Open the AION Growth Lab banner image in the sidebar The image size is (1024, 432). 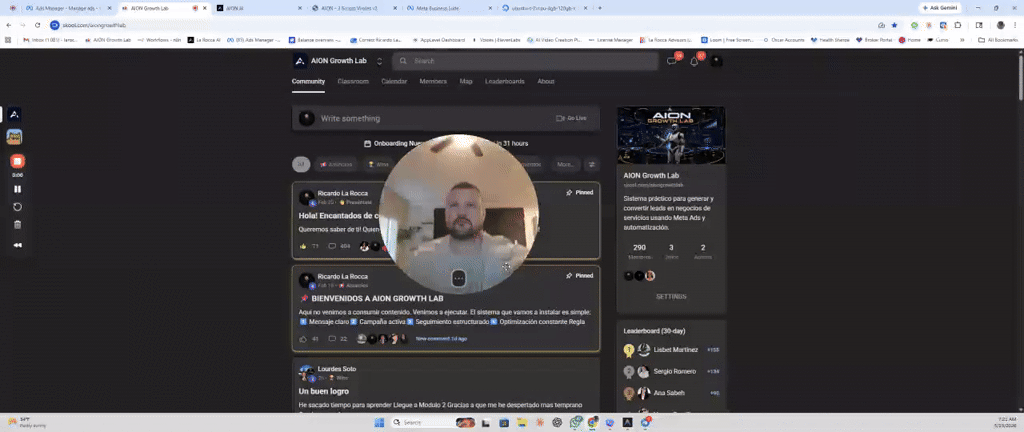point(671,135)
